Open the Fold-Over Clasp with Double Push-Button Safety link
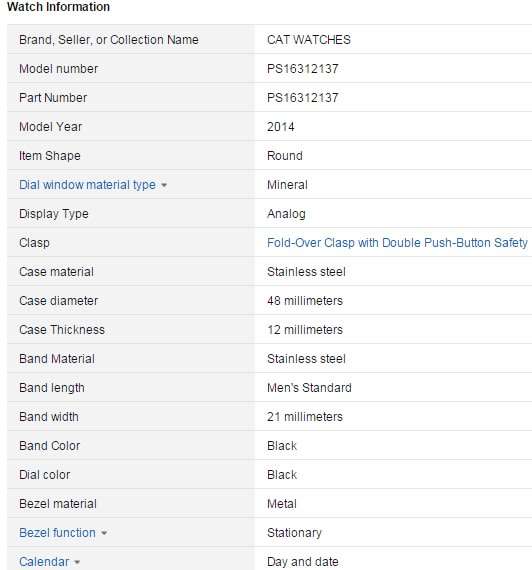 [397, 242]
